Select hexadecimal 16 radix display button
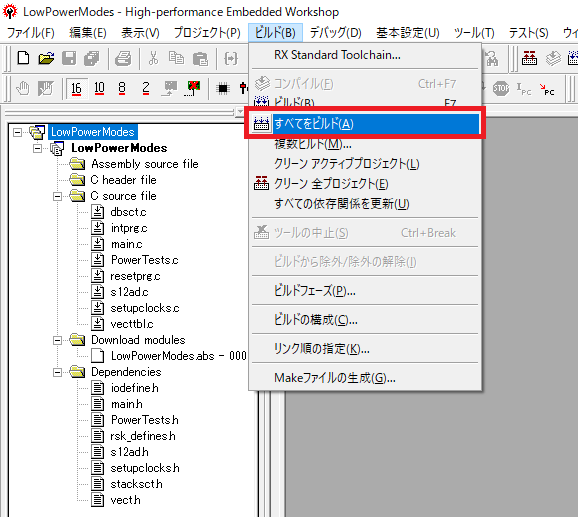 tap(76, 88)
